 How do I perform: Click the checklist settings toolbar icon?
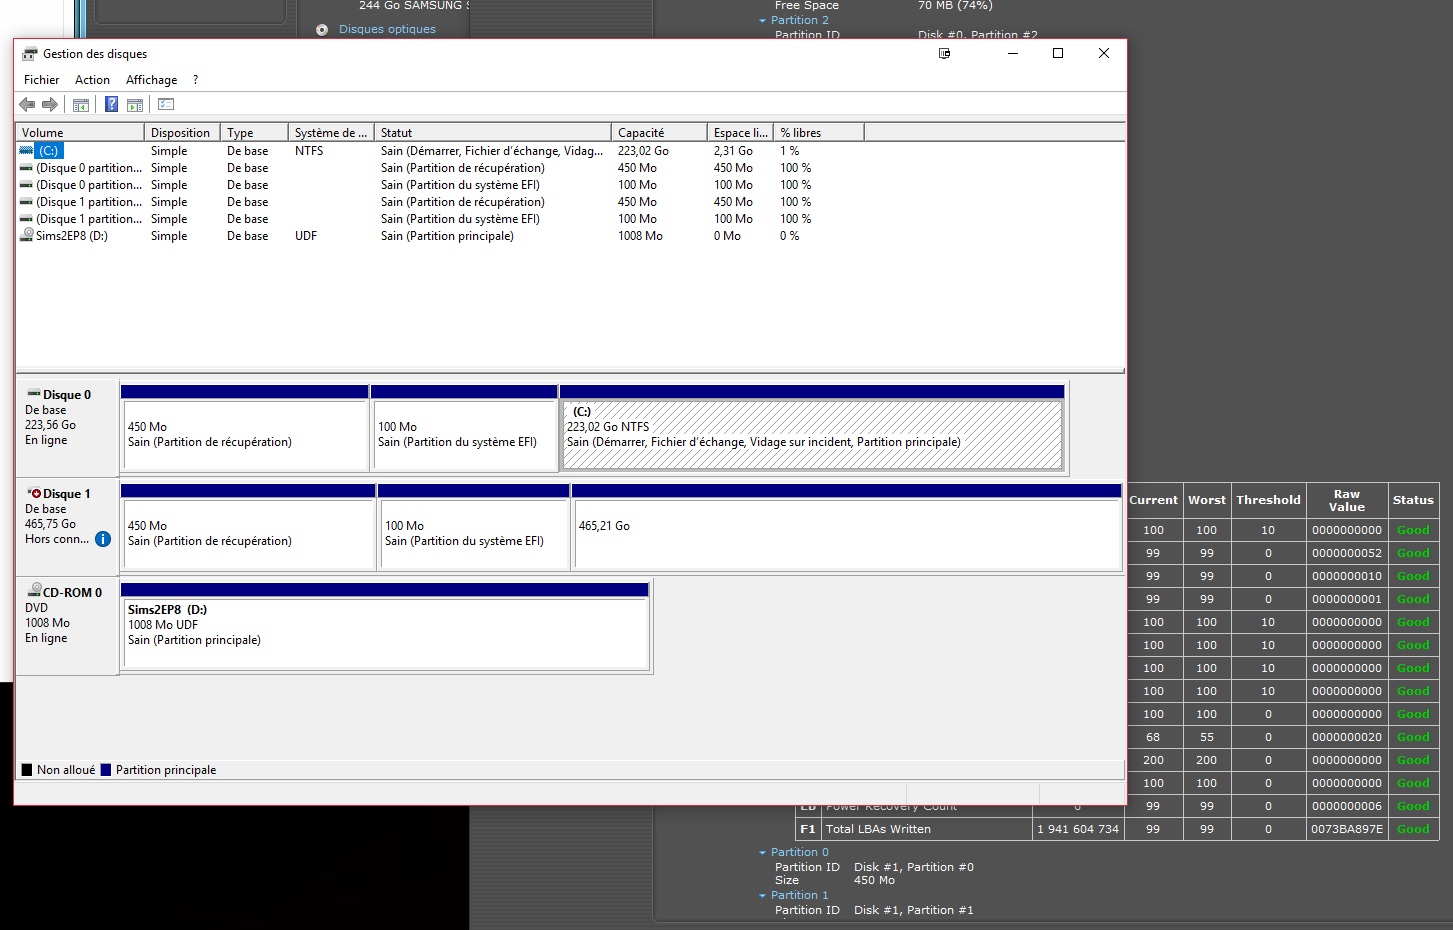tap(166, 104)
